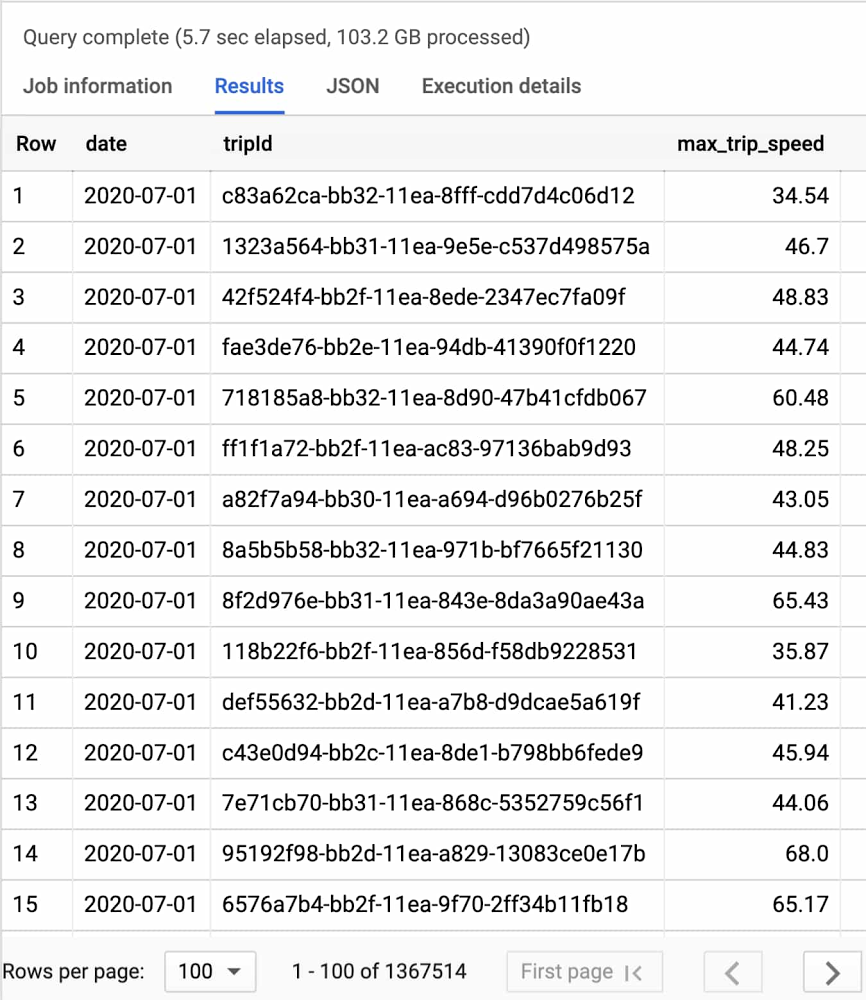Image resolution: width=866 pixels, height=1000 pixels.
Task: Switch to the Results tab
Action: pyautogui.click(x=249, y=86)
